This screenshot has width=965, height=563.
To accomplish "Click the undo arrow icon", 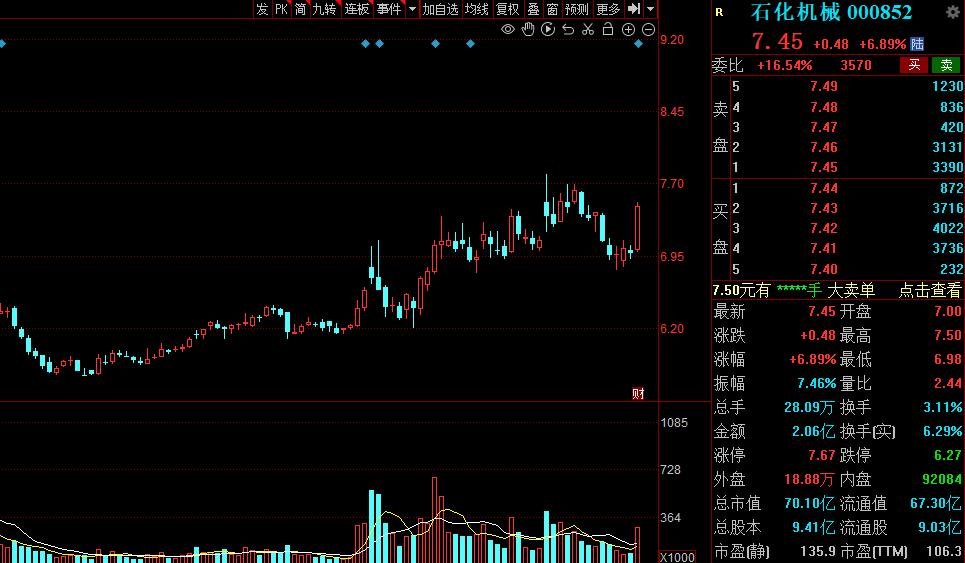I will click(568, 30).
